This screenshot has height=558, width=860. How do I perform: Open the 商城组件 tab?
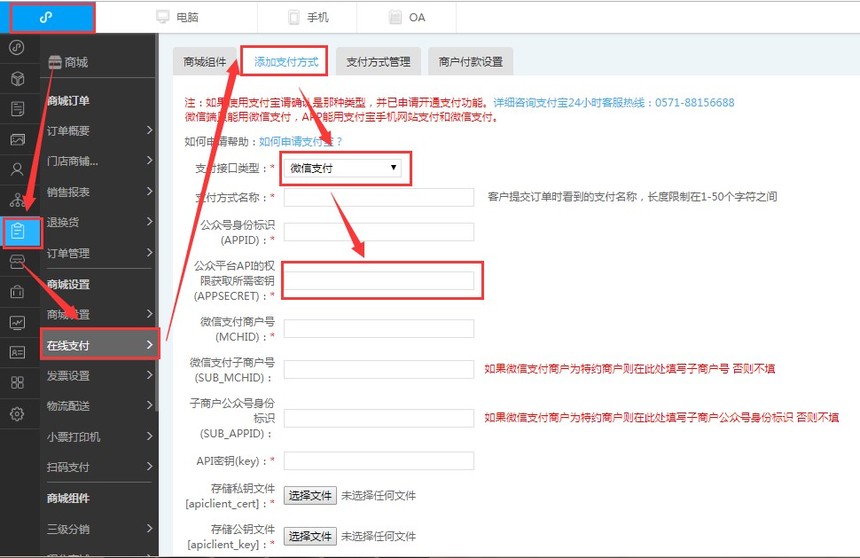205,61
